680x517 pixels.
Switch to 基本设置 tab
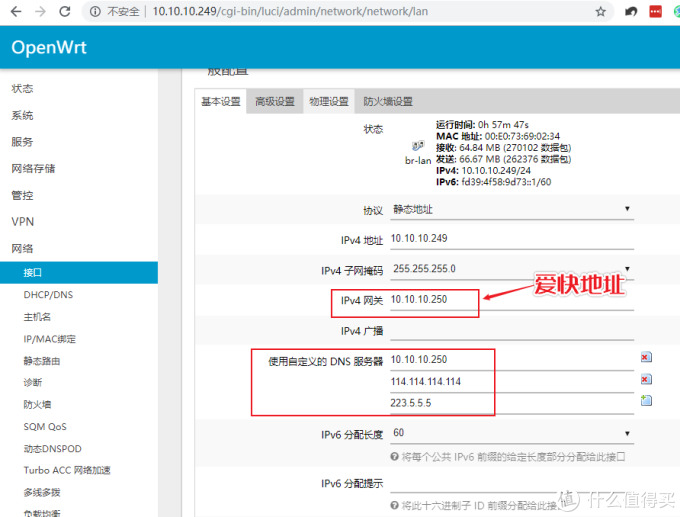[x=220, y=101]
